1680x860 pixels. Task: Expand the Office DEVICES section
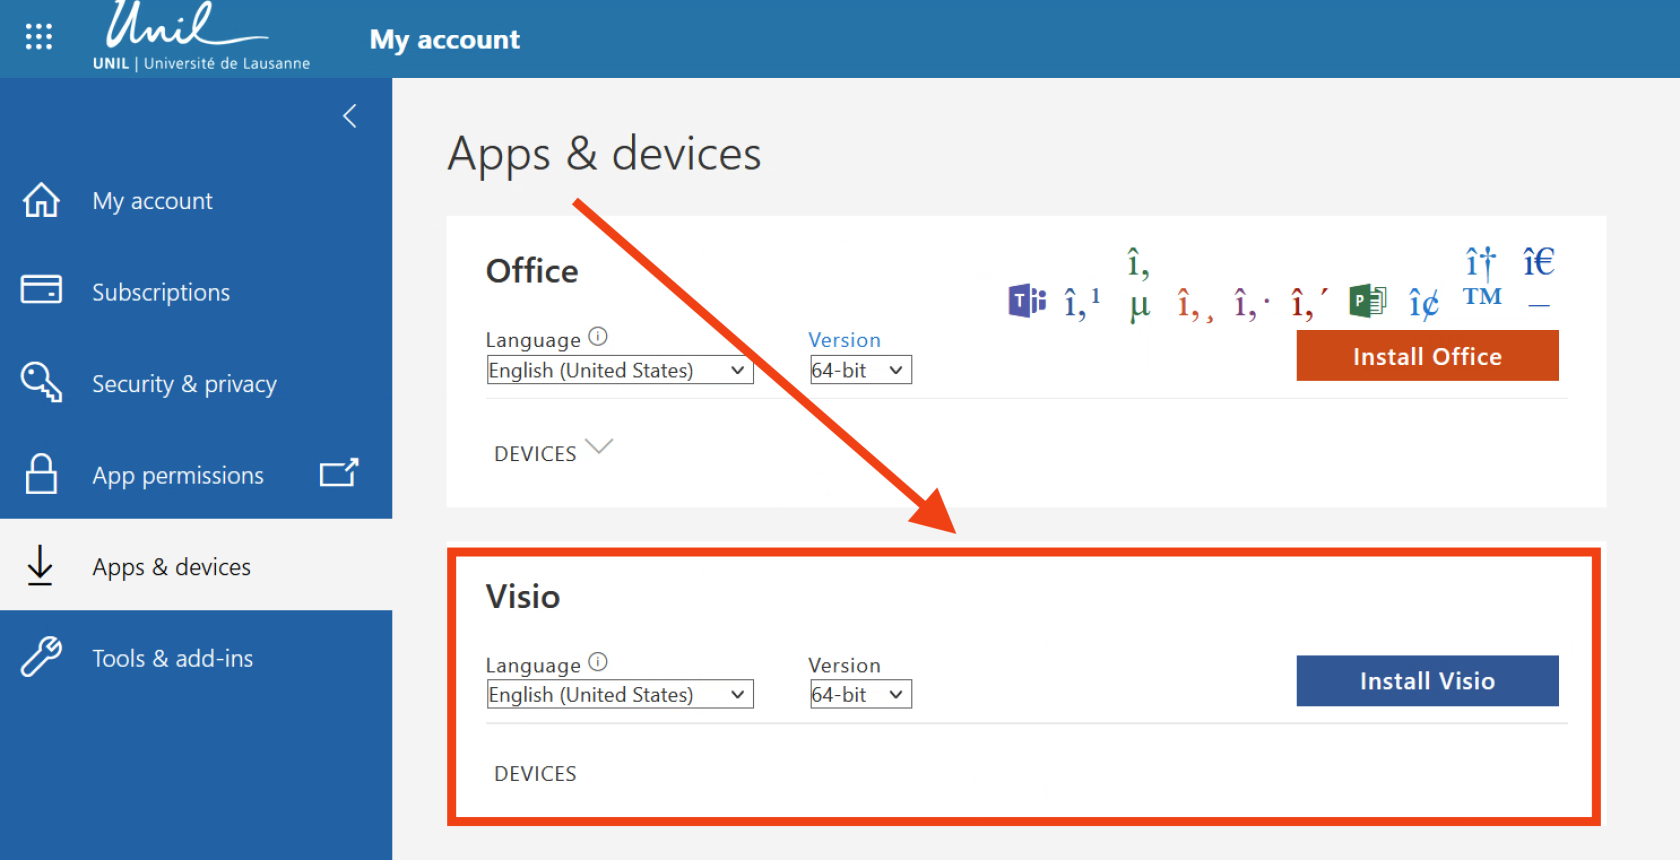552,452
